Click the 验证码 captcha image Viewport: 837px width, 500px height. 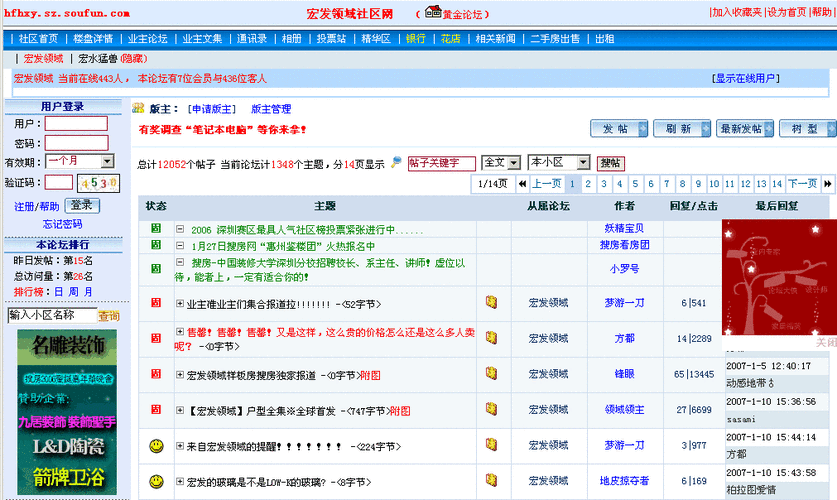98,183
